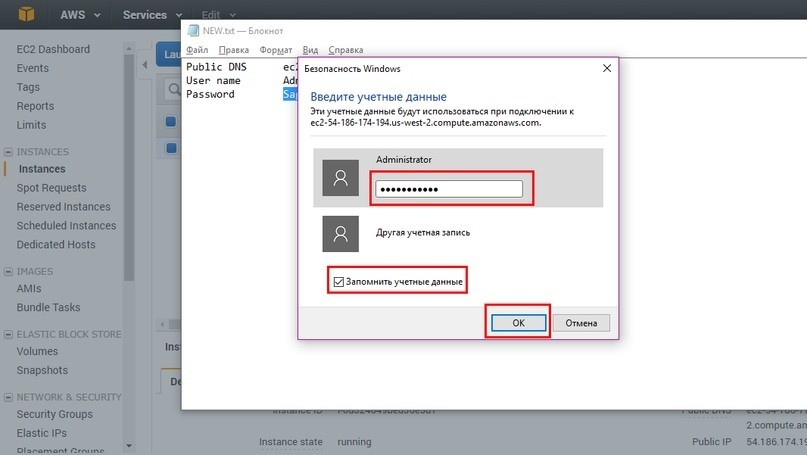Open the Edit dropdown in AWS bar

pos(218,15)
